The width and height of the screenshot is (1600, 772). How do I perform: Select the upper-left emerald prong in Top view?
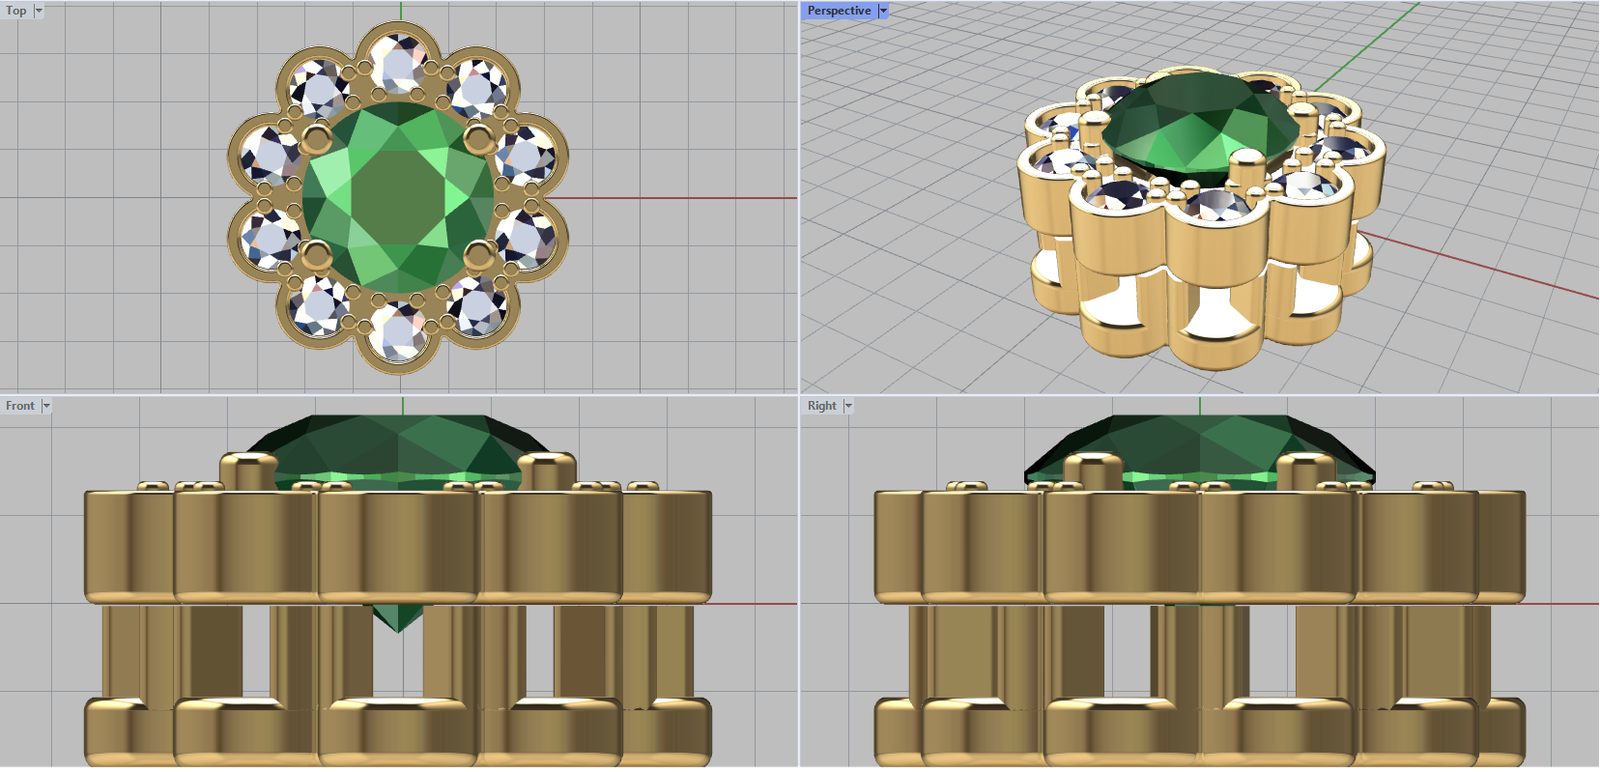(x=316, y=136)
